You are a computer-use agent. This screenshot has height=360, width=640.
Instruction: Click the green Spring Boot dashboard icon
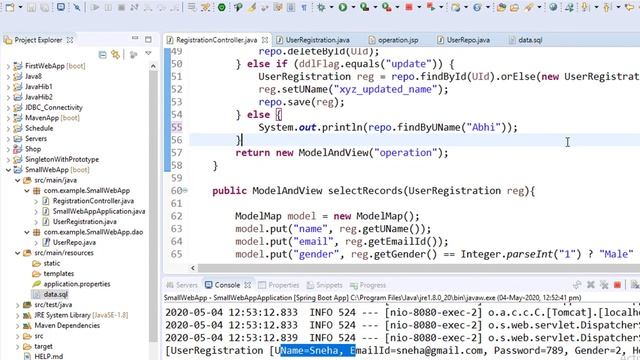pyautogui.click(x=222, y=7)
